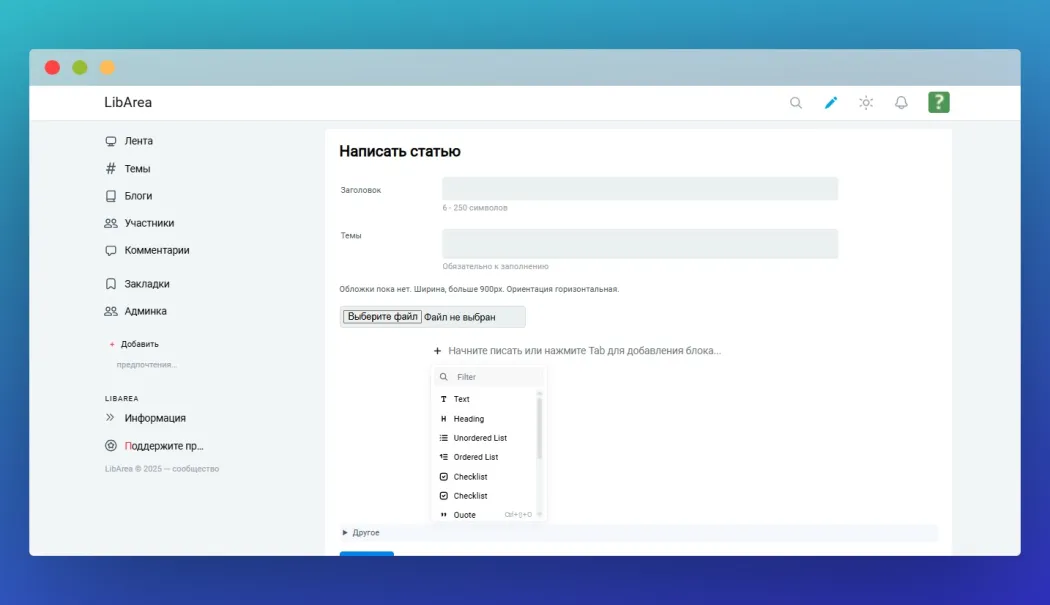The image size is (1050, 605).
Task: Click the Filter field in block menu
Action: pos(489,377)
